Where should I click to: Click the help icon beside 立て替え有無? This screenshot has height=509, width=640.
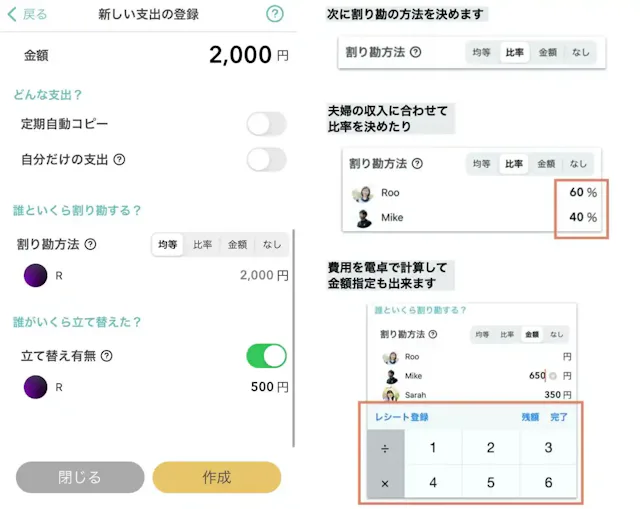(106, 355)
